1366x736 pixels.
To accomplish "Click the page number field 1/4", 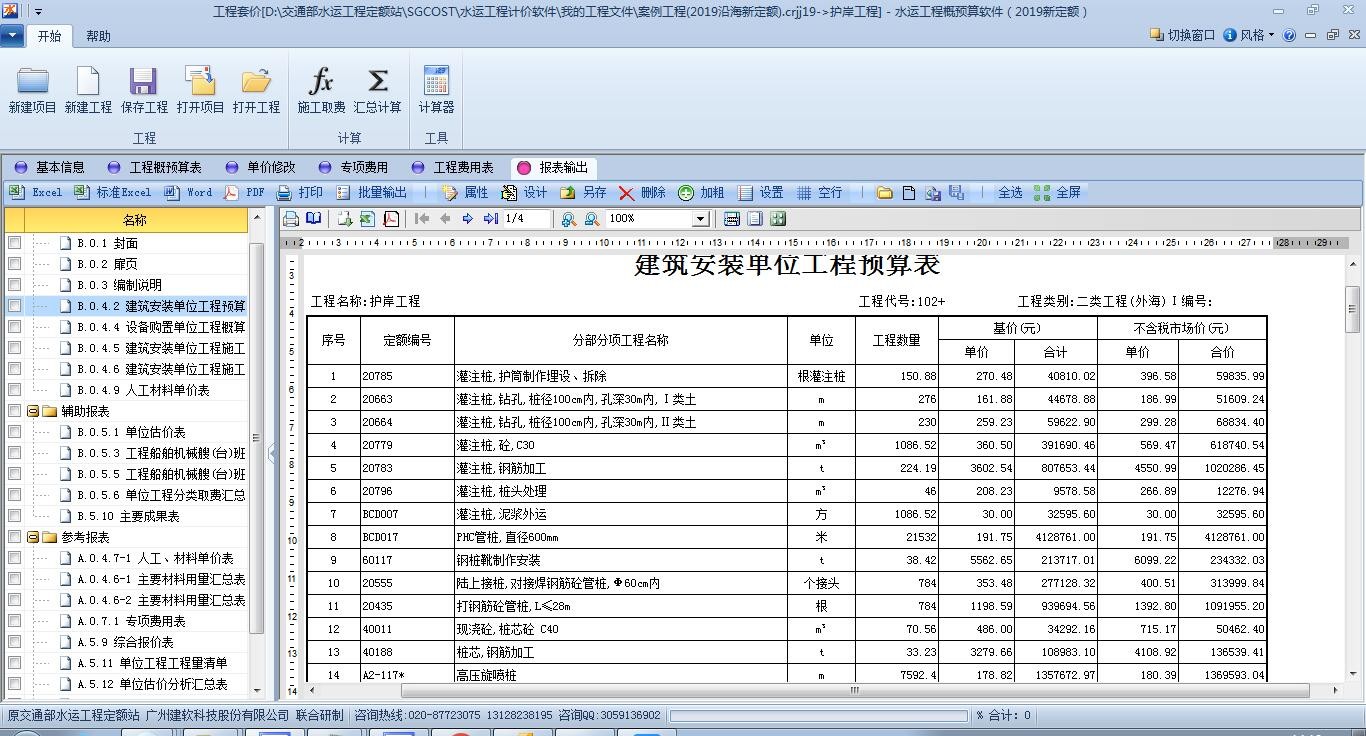I will click(526, 218).
